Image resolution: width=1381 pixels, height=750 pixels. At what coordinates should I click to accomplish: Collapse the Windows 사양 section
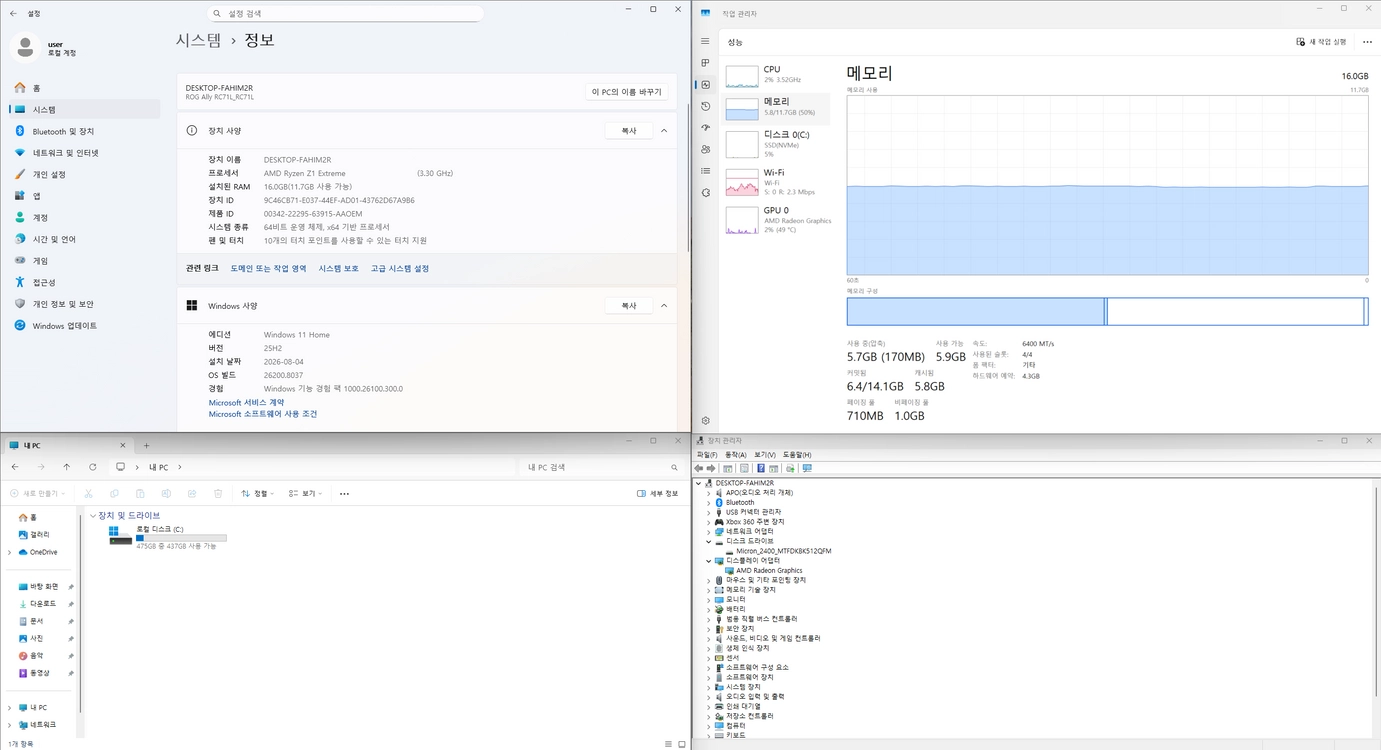coord(664,306)
